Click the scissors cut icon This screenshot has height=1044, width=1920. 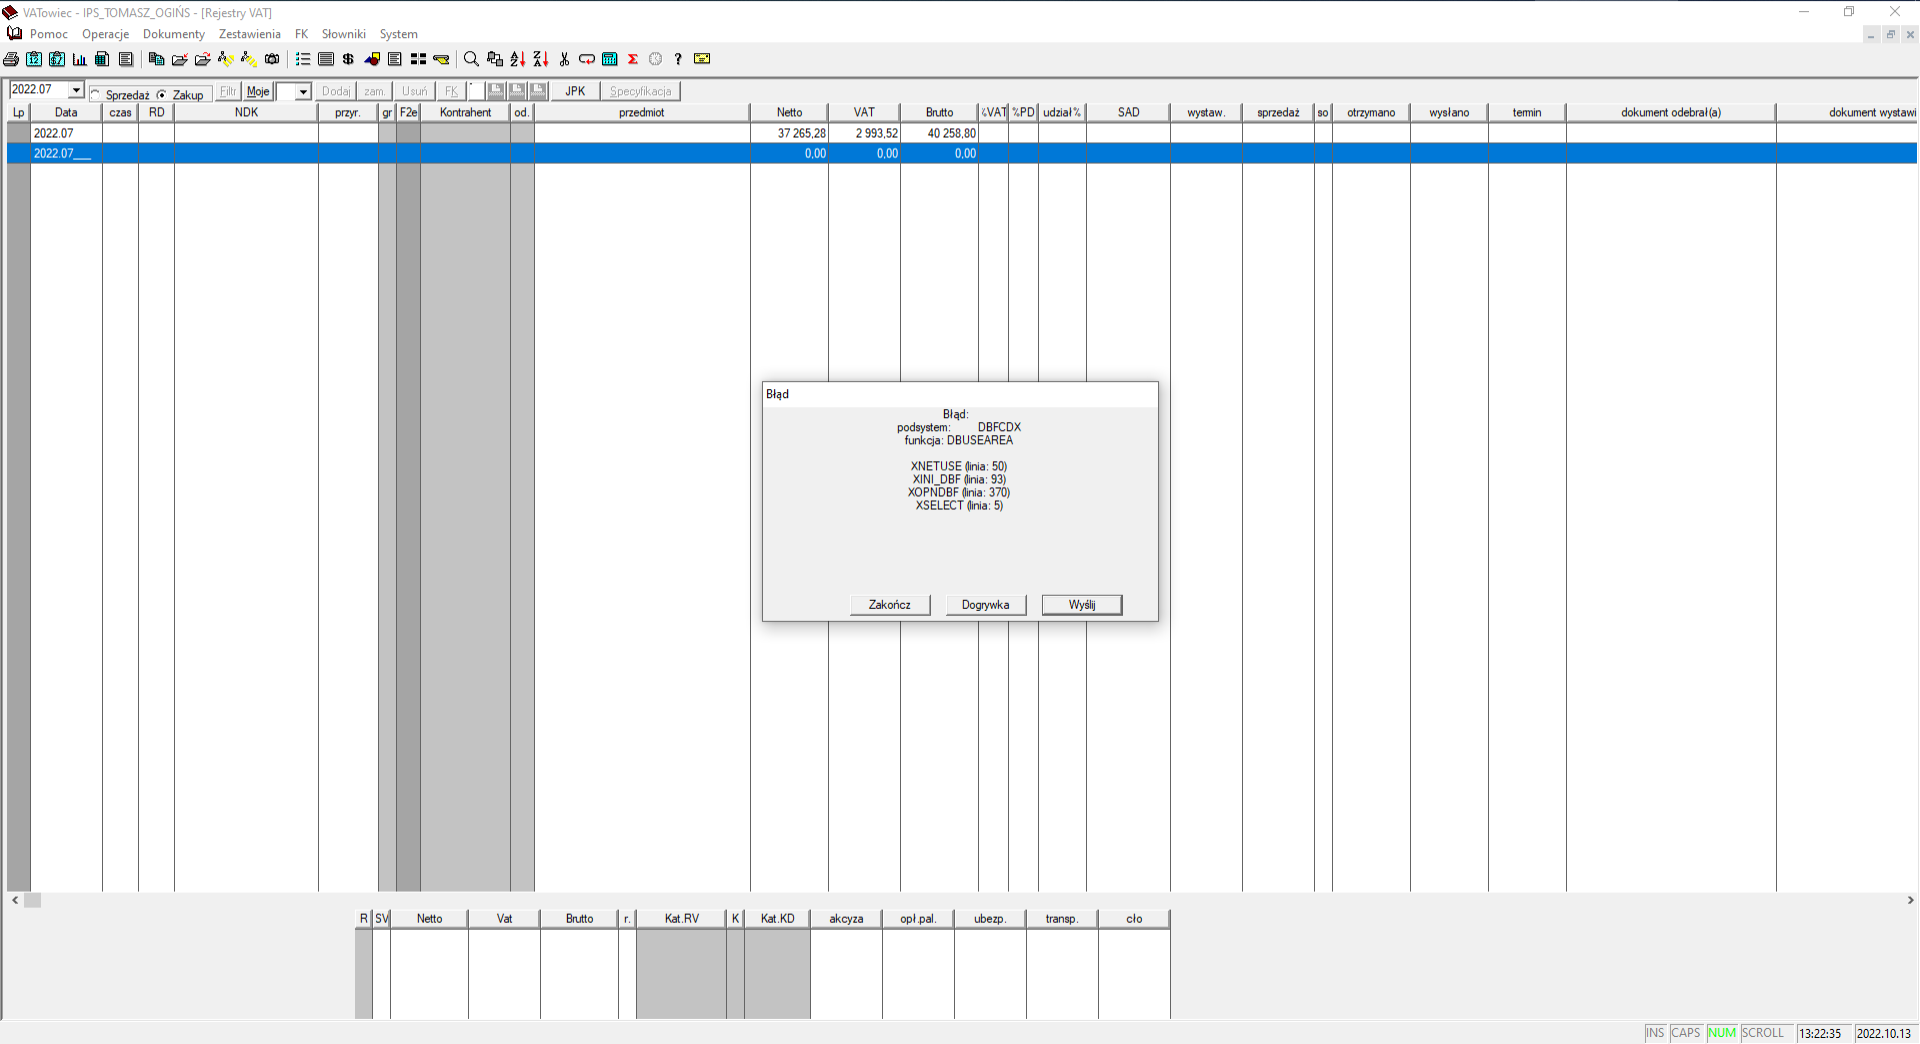[564, 59]
